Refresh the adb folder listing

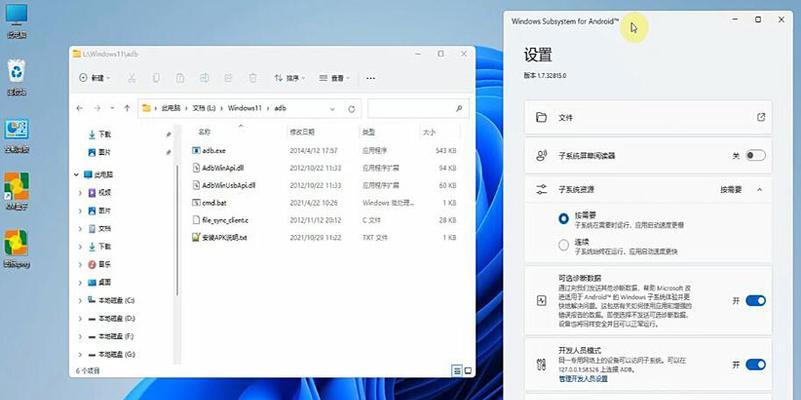351,109
